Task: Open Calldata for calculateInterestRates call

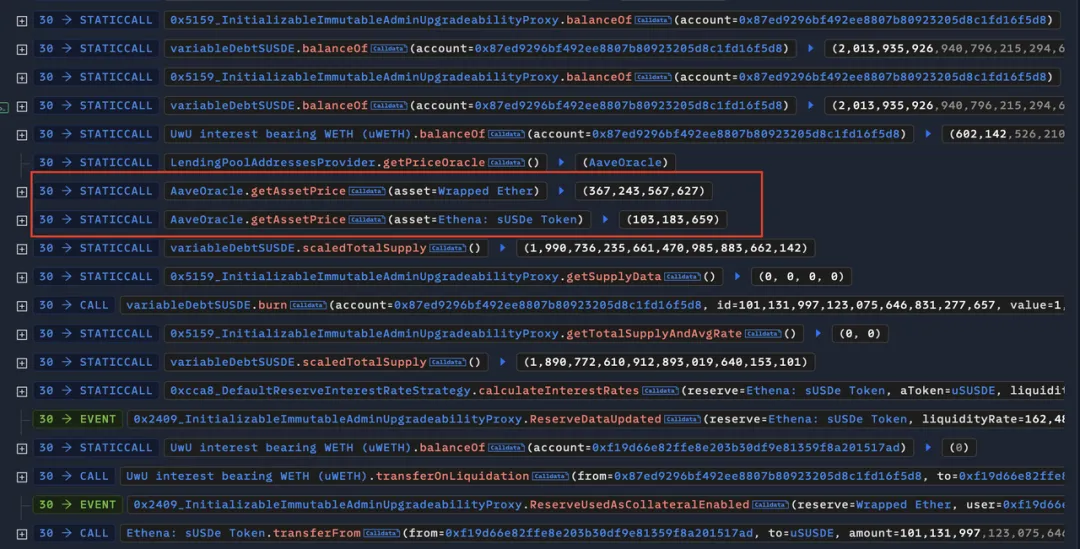Action: (x=660, y=391)
